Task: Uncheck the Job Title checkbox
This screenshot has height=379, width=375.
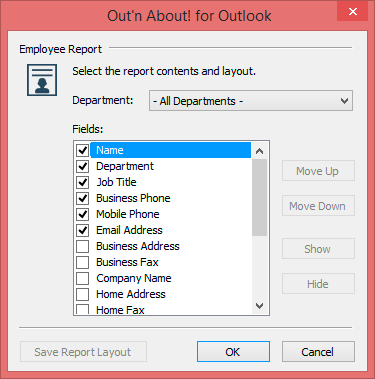Action: [83, 182]
